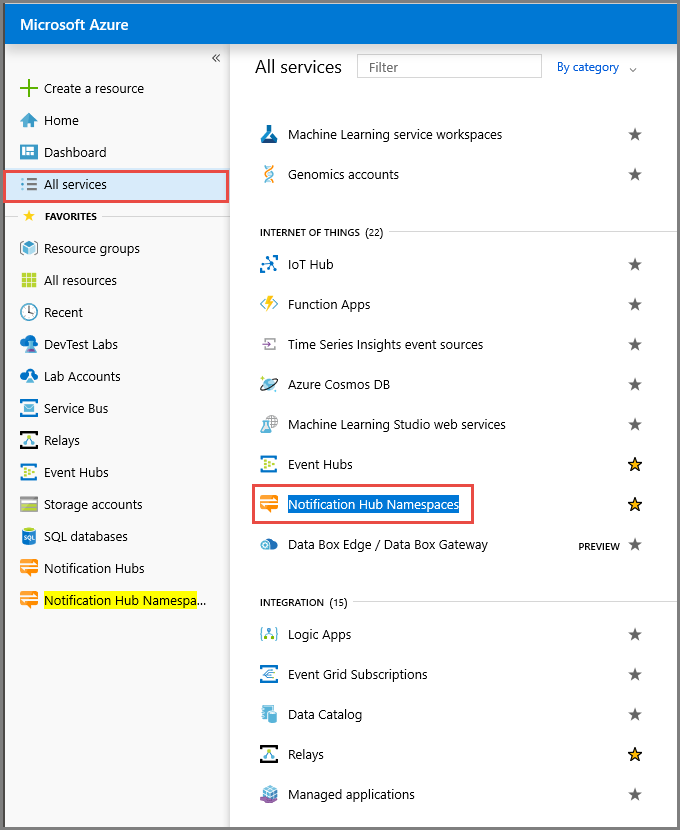Click the Resource groups cube icon
This screenshot has width=680, height=830.
29,248
